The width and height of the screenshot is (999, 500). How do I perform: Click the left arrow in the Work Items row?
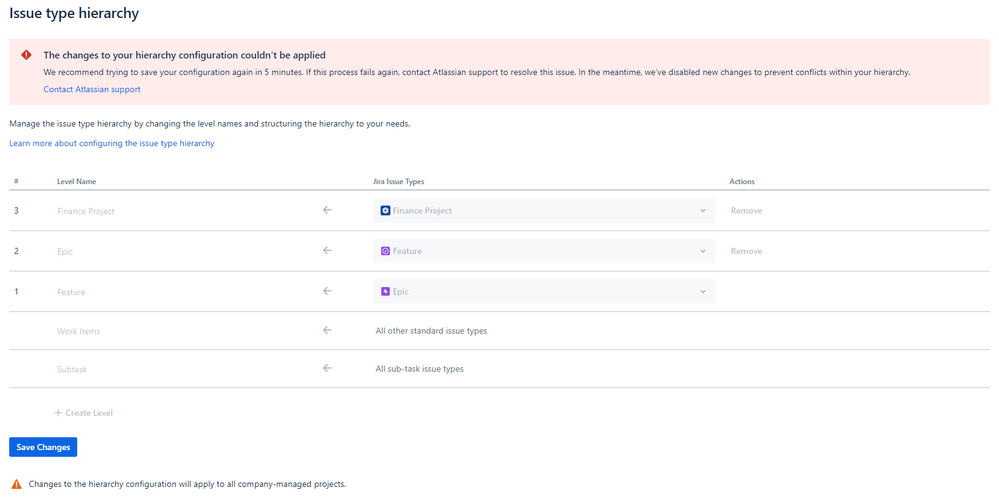click(327, 330)
